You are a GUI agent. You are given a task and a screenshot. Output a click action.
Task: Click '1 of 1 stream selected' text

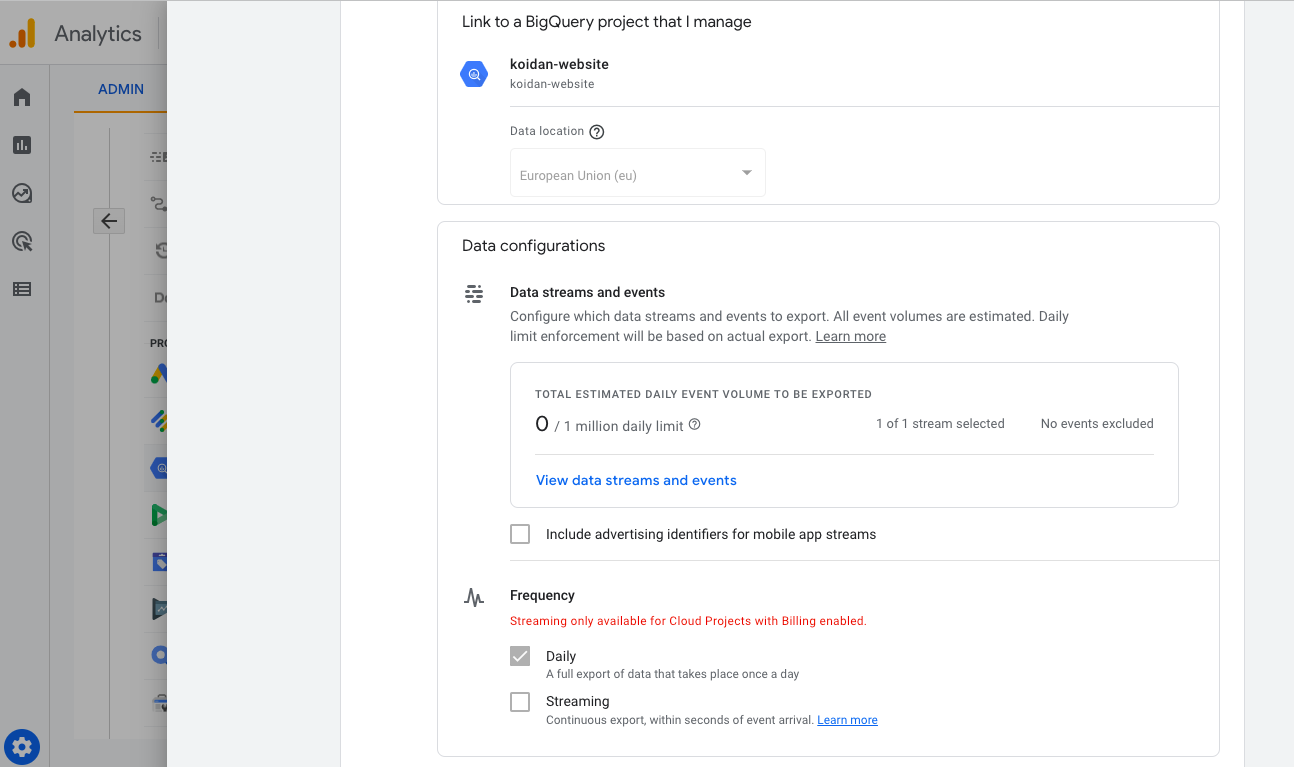pyautogui.click(x=940, y=424)
